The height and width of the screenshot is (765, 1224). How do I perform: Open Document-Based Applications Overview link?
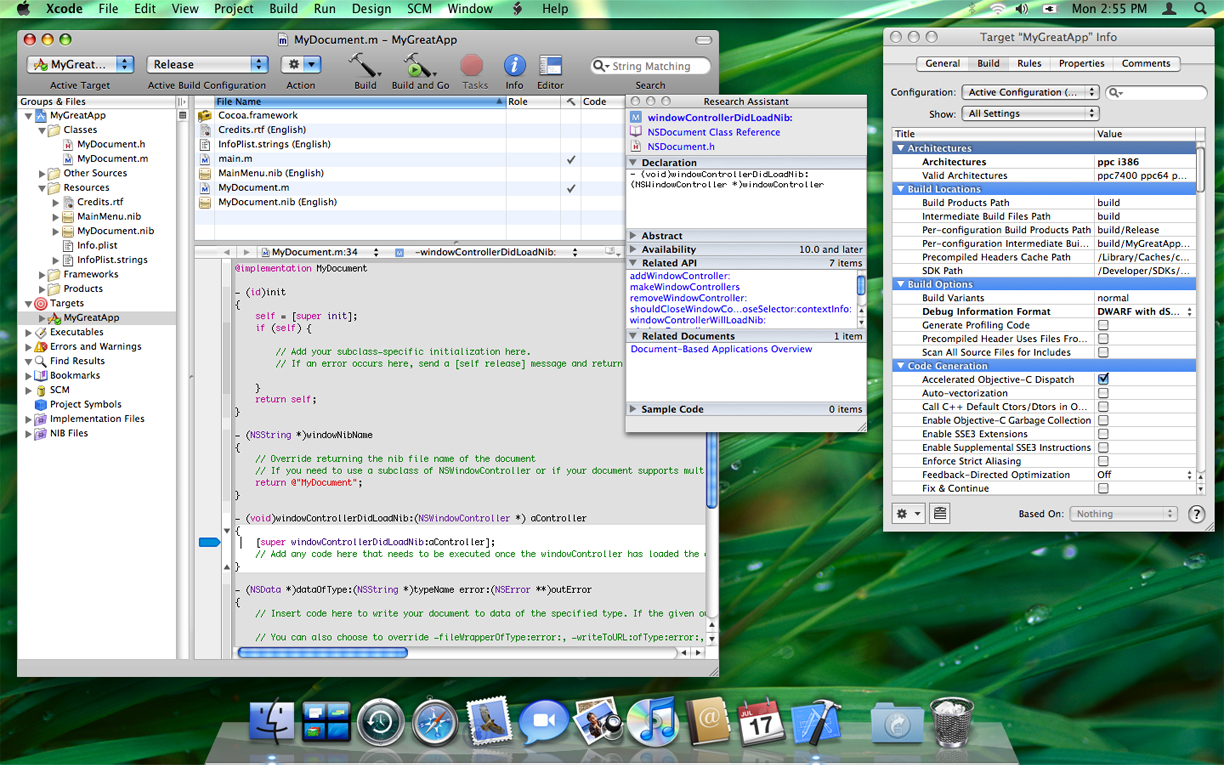(721, 349)
